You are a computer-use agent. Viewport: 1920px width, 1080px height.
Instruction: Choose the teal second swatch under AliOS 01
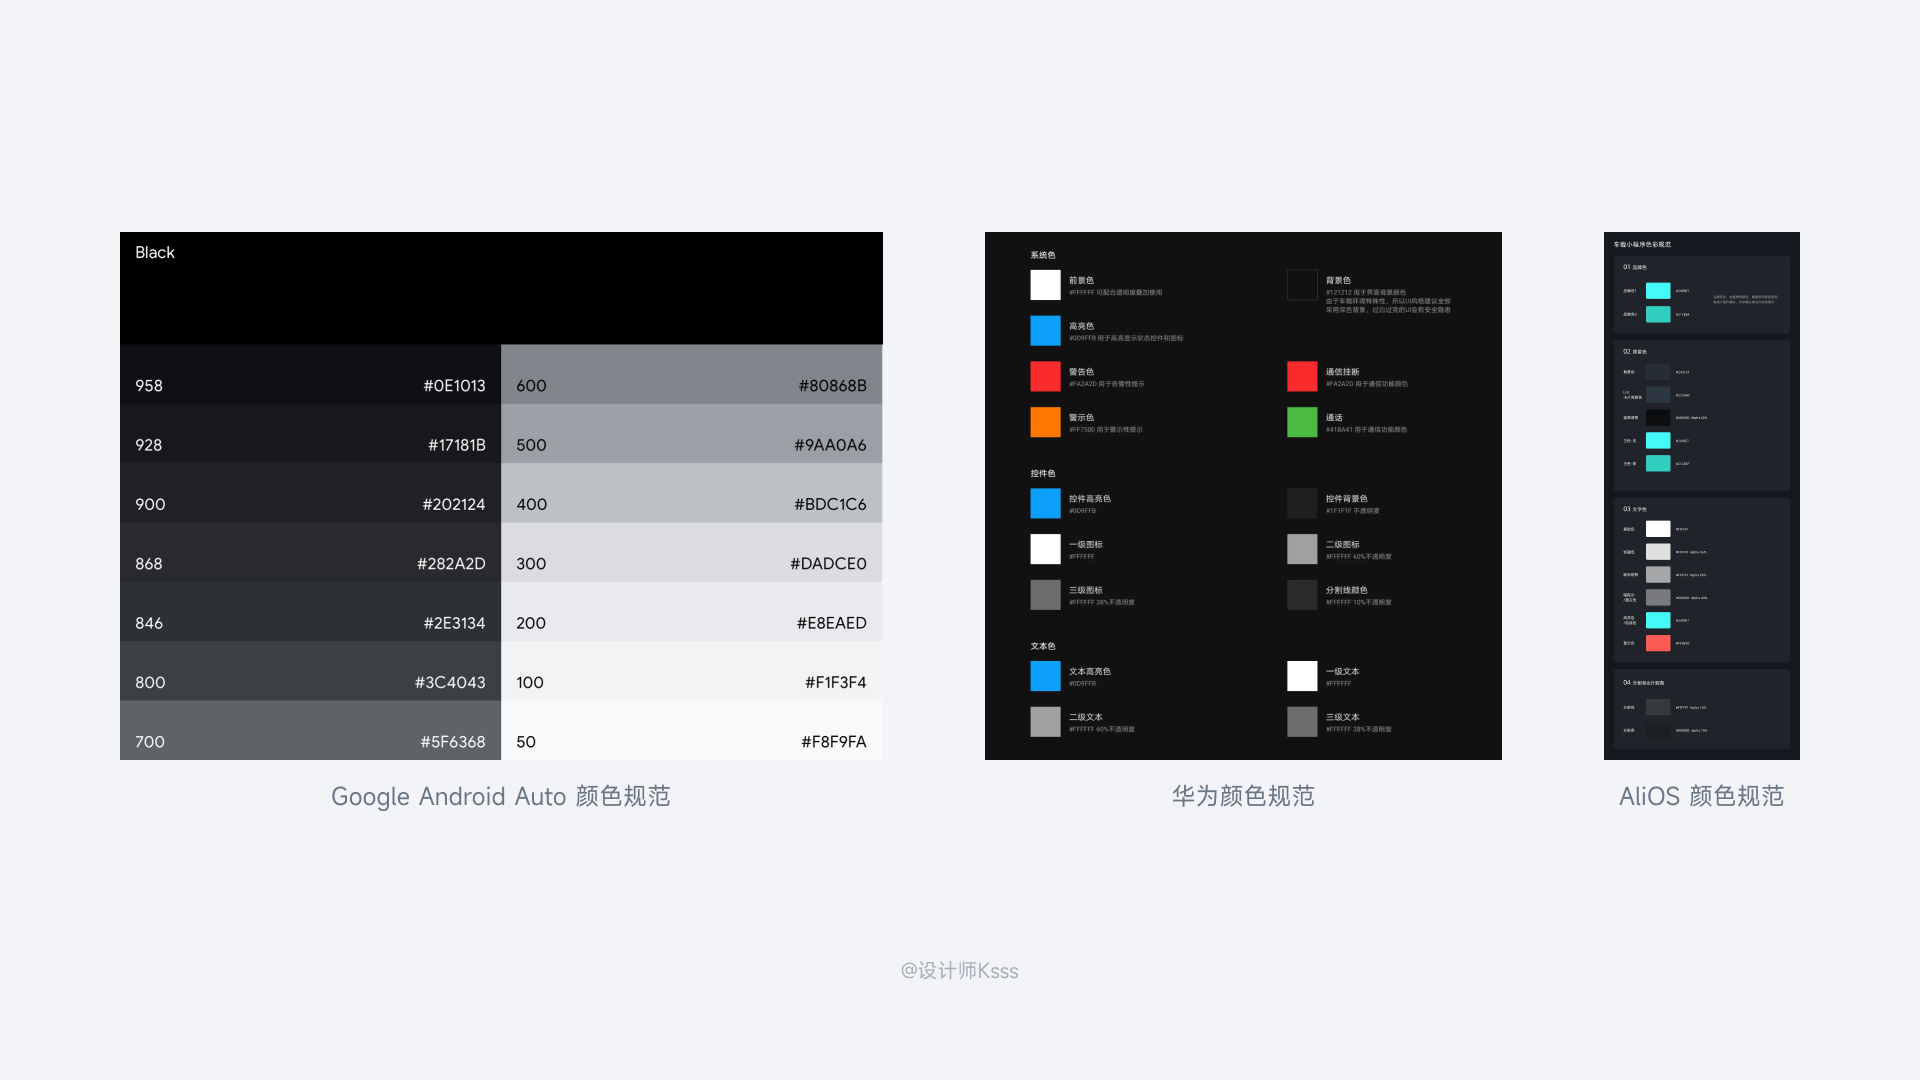[x=1658, y=314]
